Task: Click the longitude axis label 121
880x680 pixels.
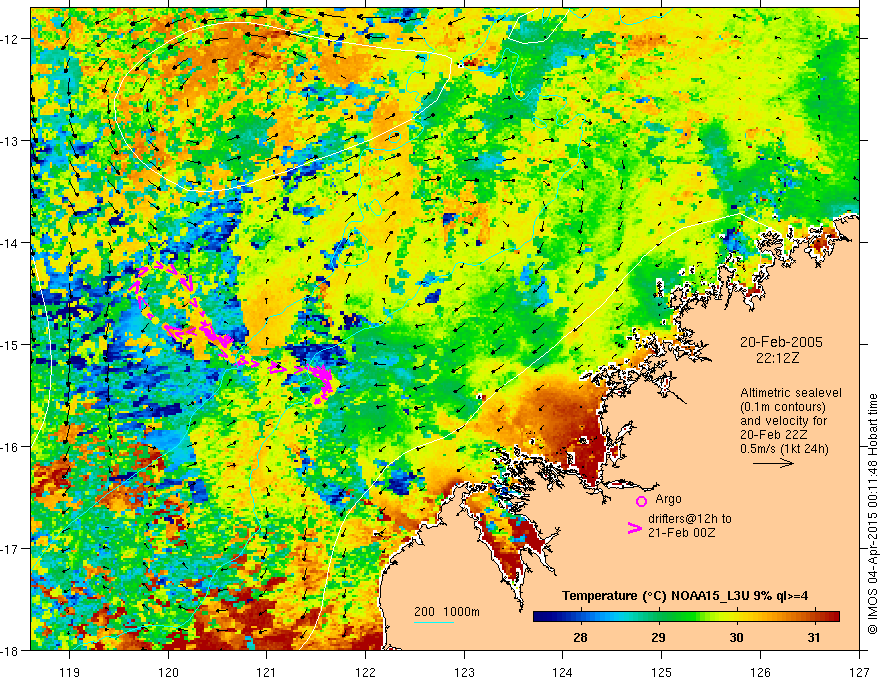Action: pyautogui.click(x=267, y=672)
